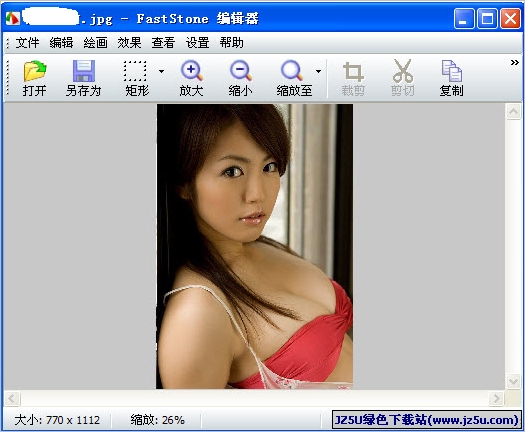Click the 复制 copy icon
This screenshot has width=525, height=432.
coord(452,71)
